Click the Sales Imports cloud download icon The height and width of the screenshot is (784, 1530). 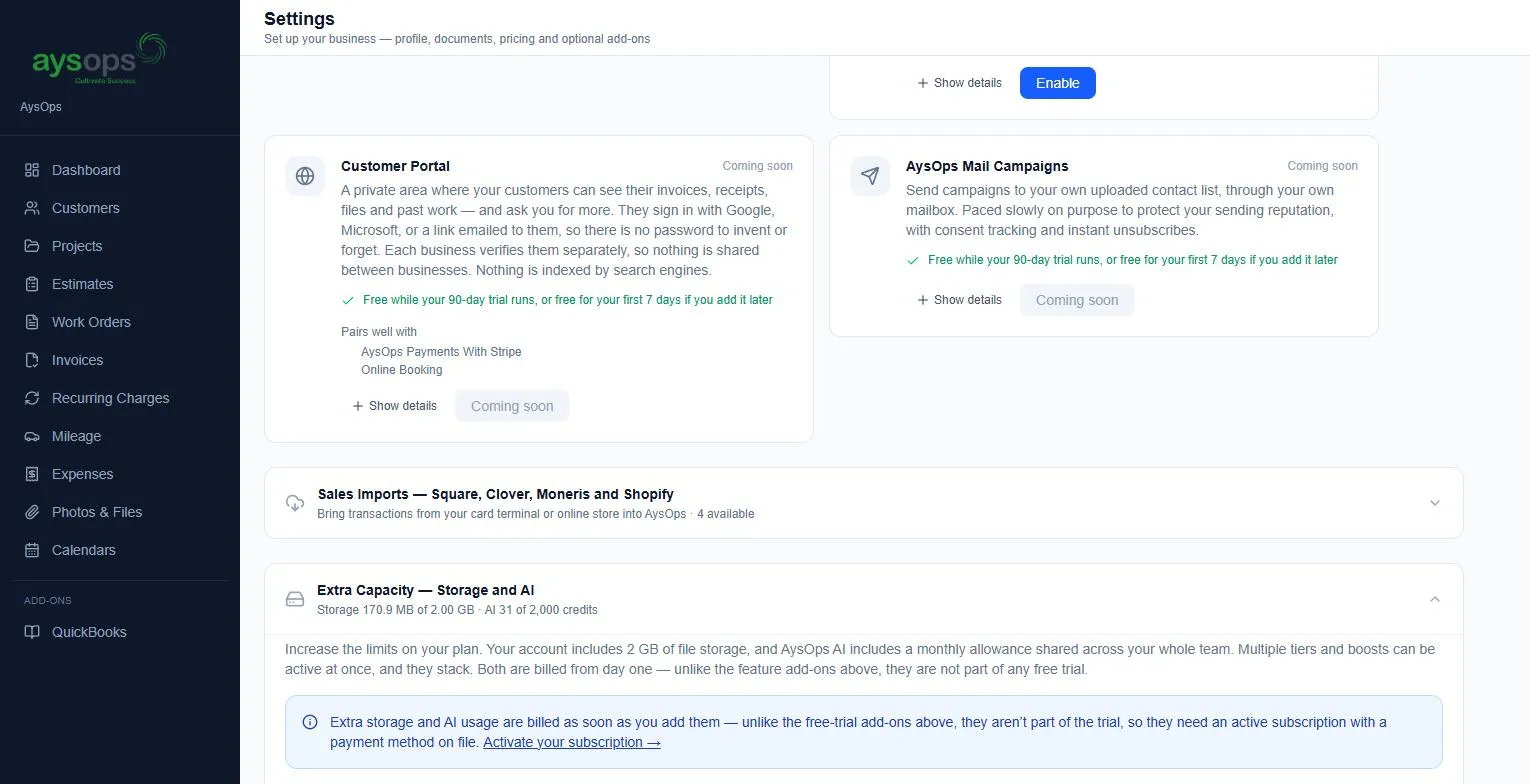(295, 503)
